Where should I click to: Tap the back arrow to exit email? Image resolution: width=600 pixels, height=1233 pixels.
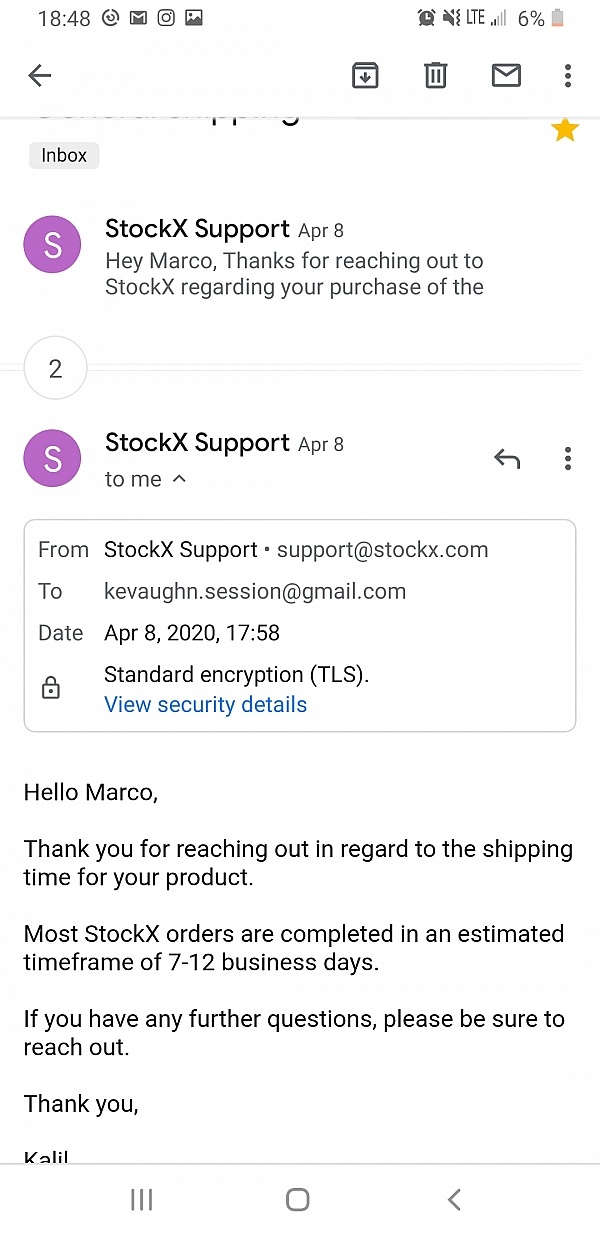tap(40, 75)
